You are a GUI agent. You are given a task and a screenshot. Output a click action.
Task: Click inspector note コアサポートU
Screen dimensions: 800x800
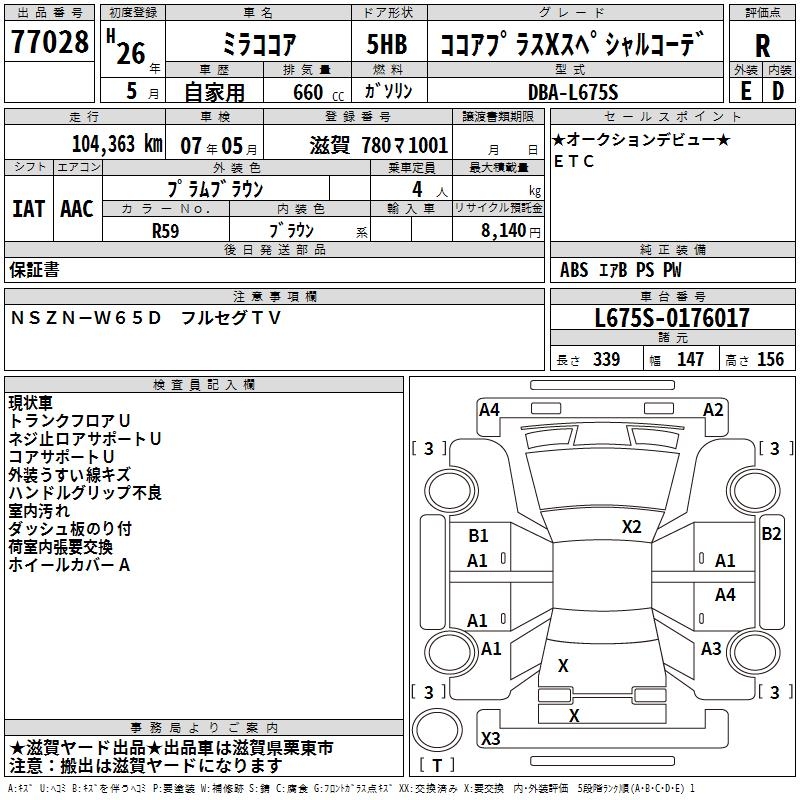[61, 457]
